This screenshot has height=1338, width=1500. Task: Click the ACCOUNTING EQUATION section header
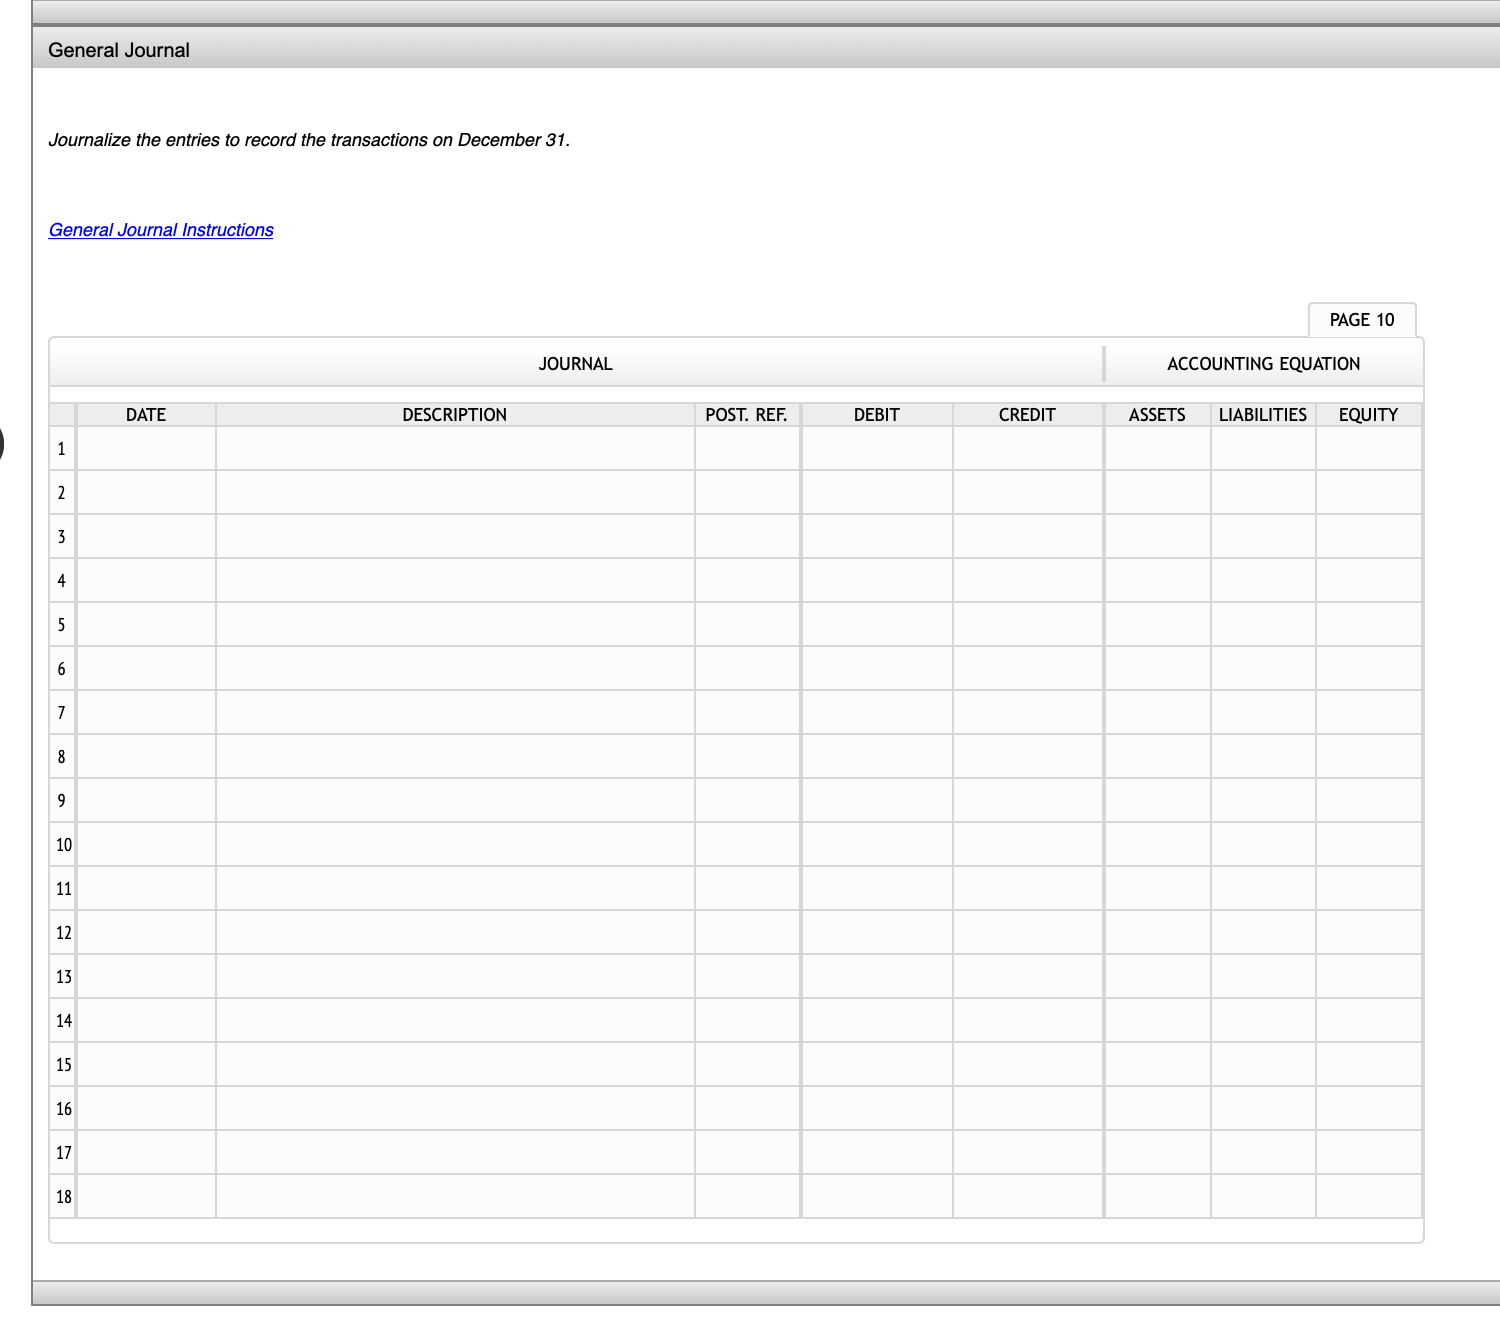(1262, 363)
